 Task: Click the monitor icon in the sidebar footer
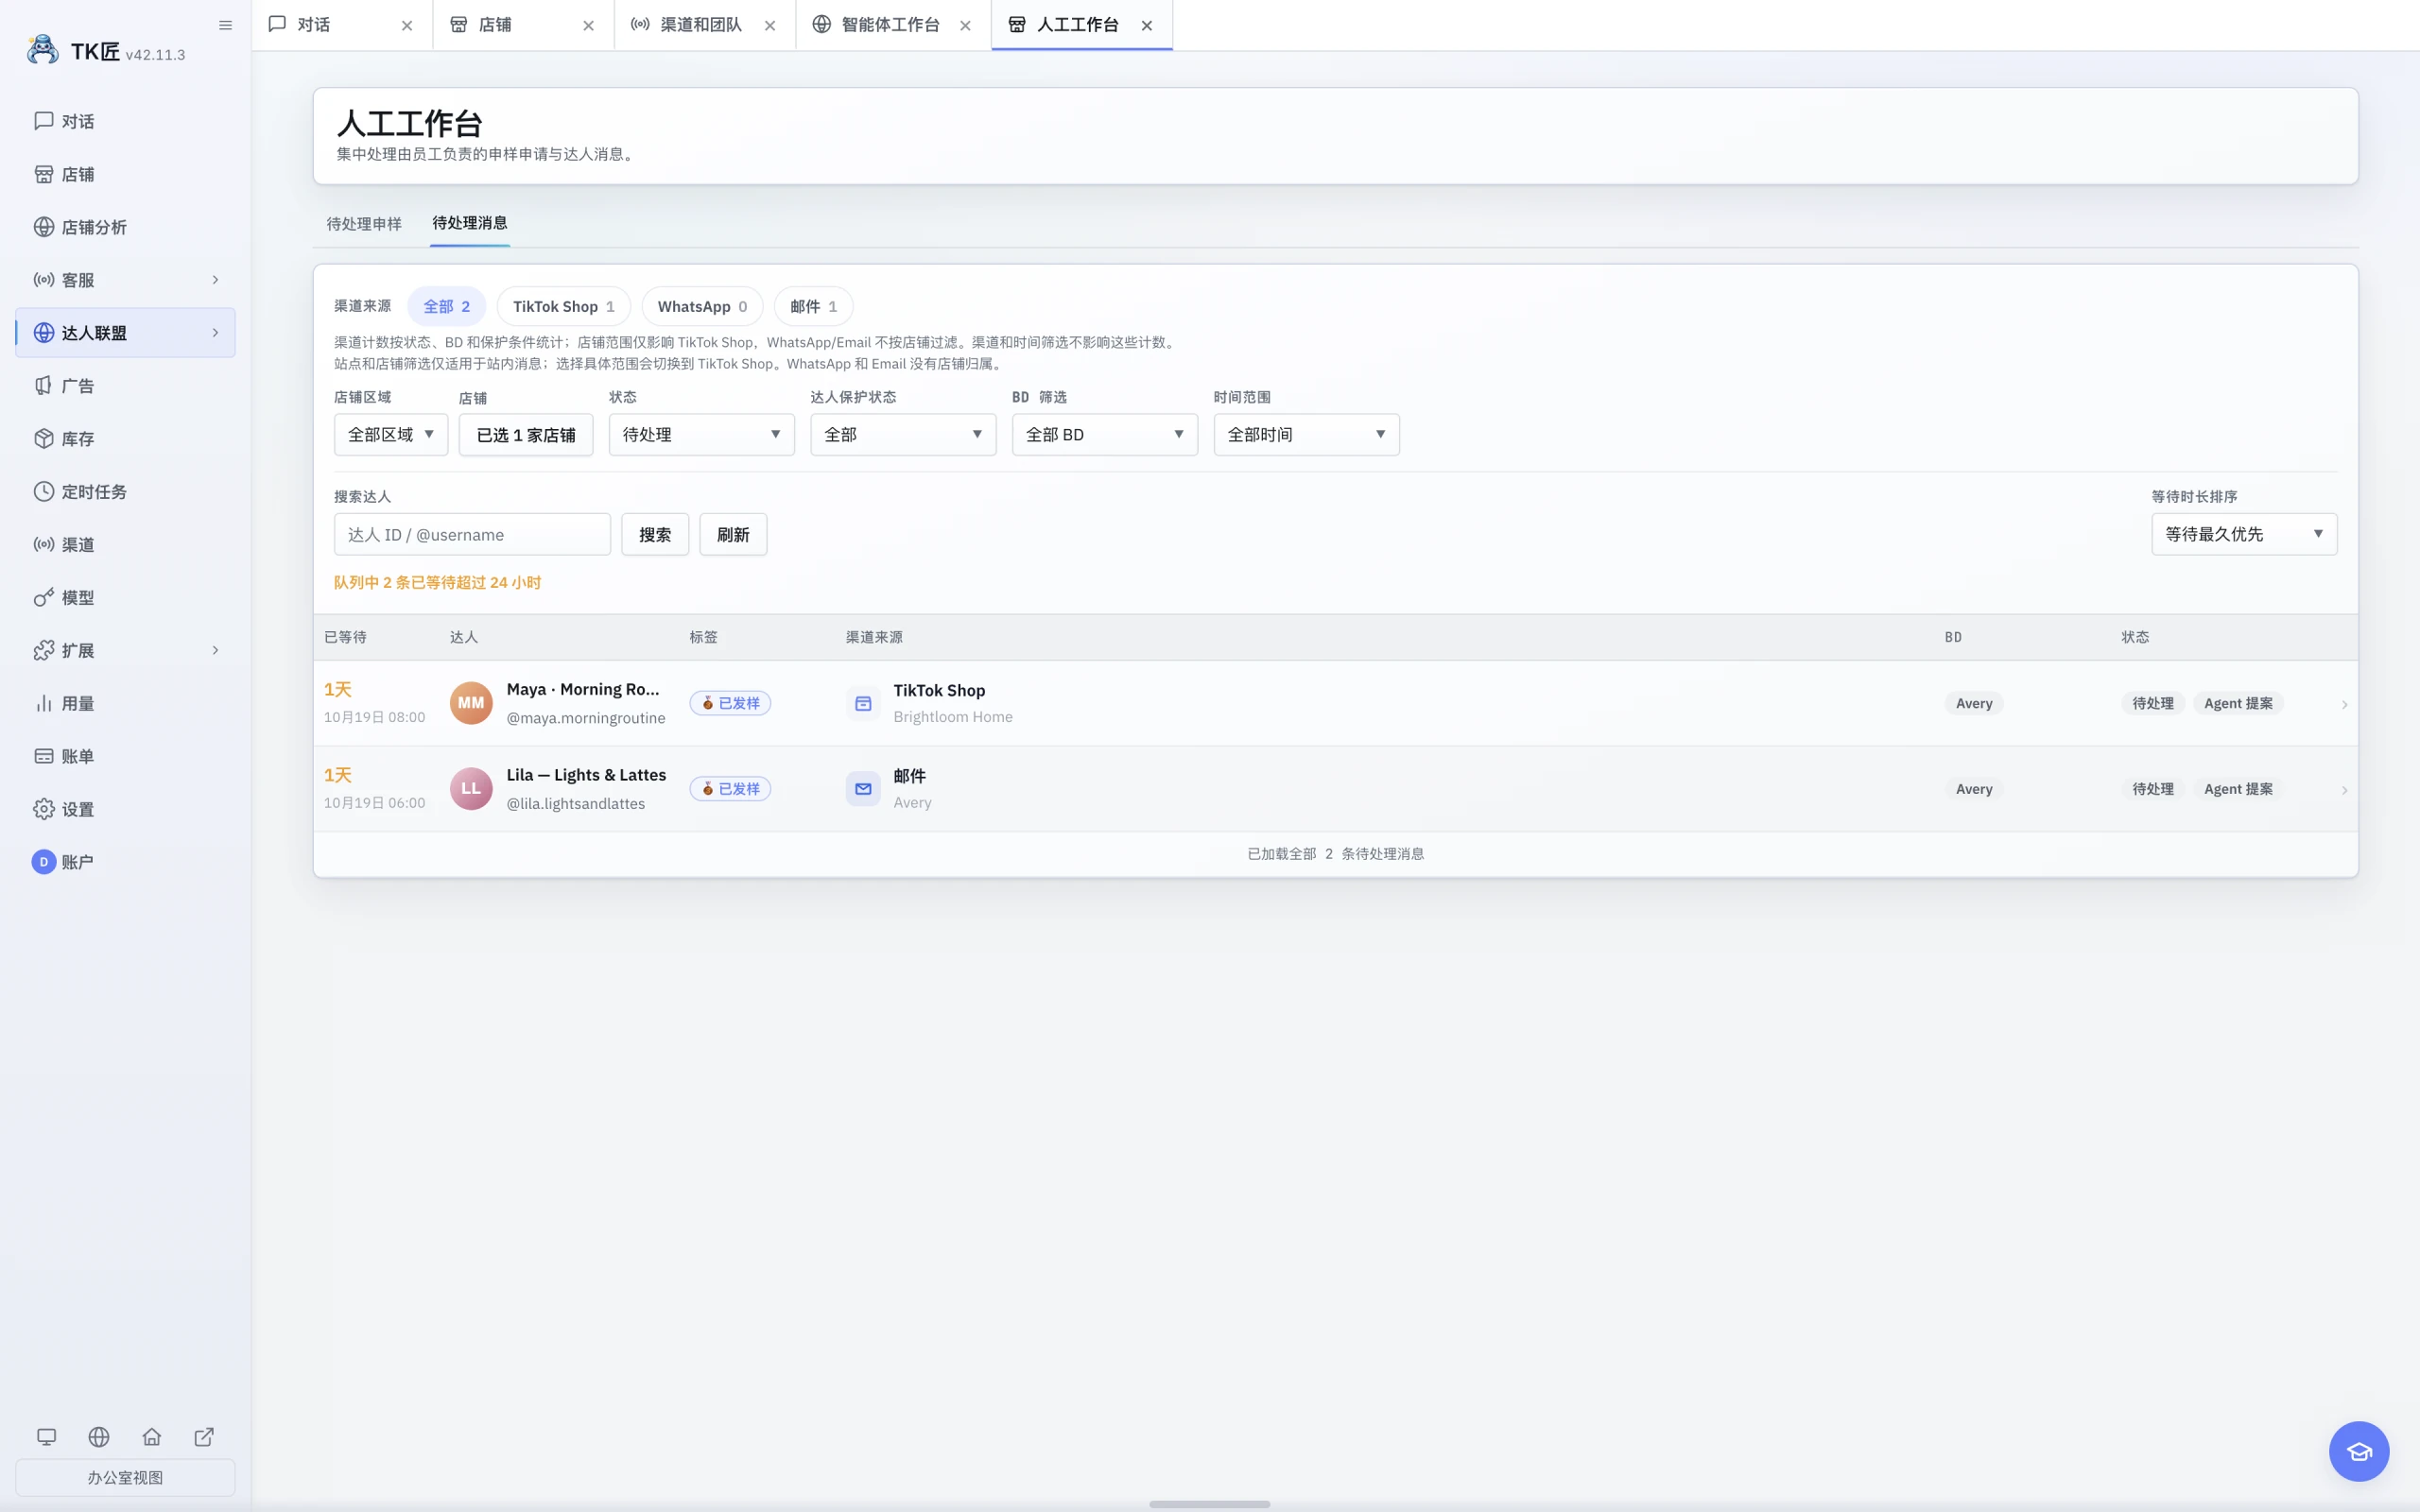(46, 1436)
